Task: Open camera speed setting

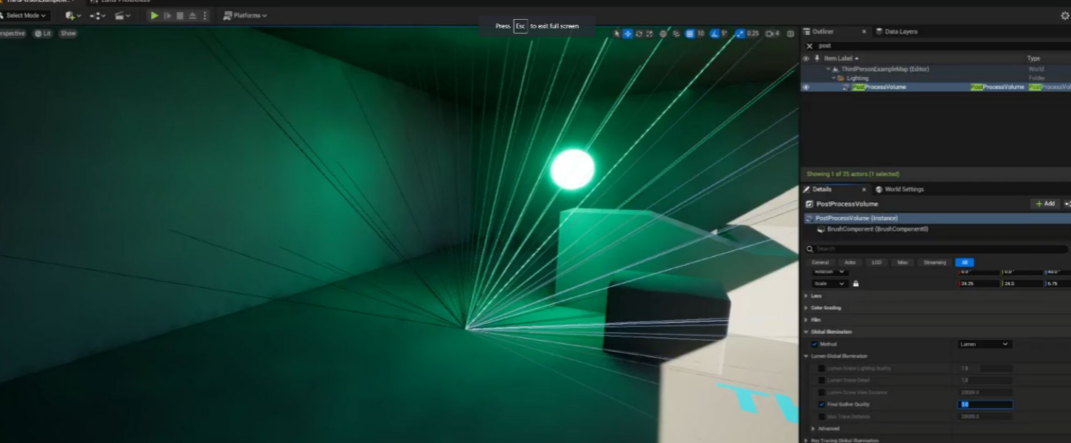Action: pos(773,33)
